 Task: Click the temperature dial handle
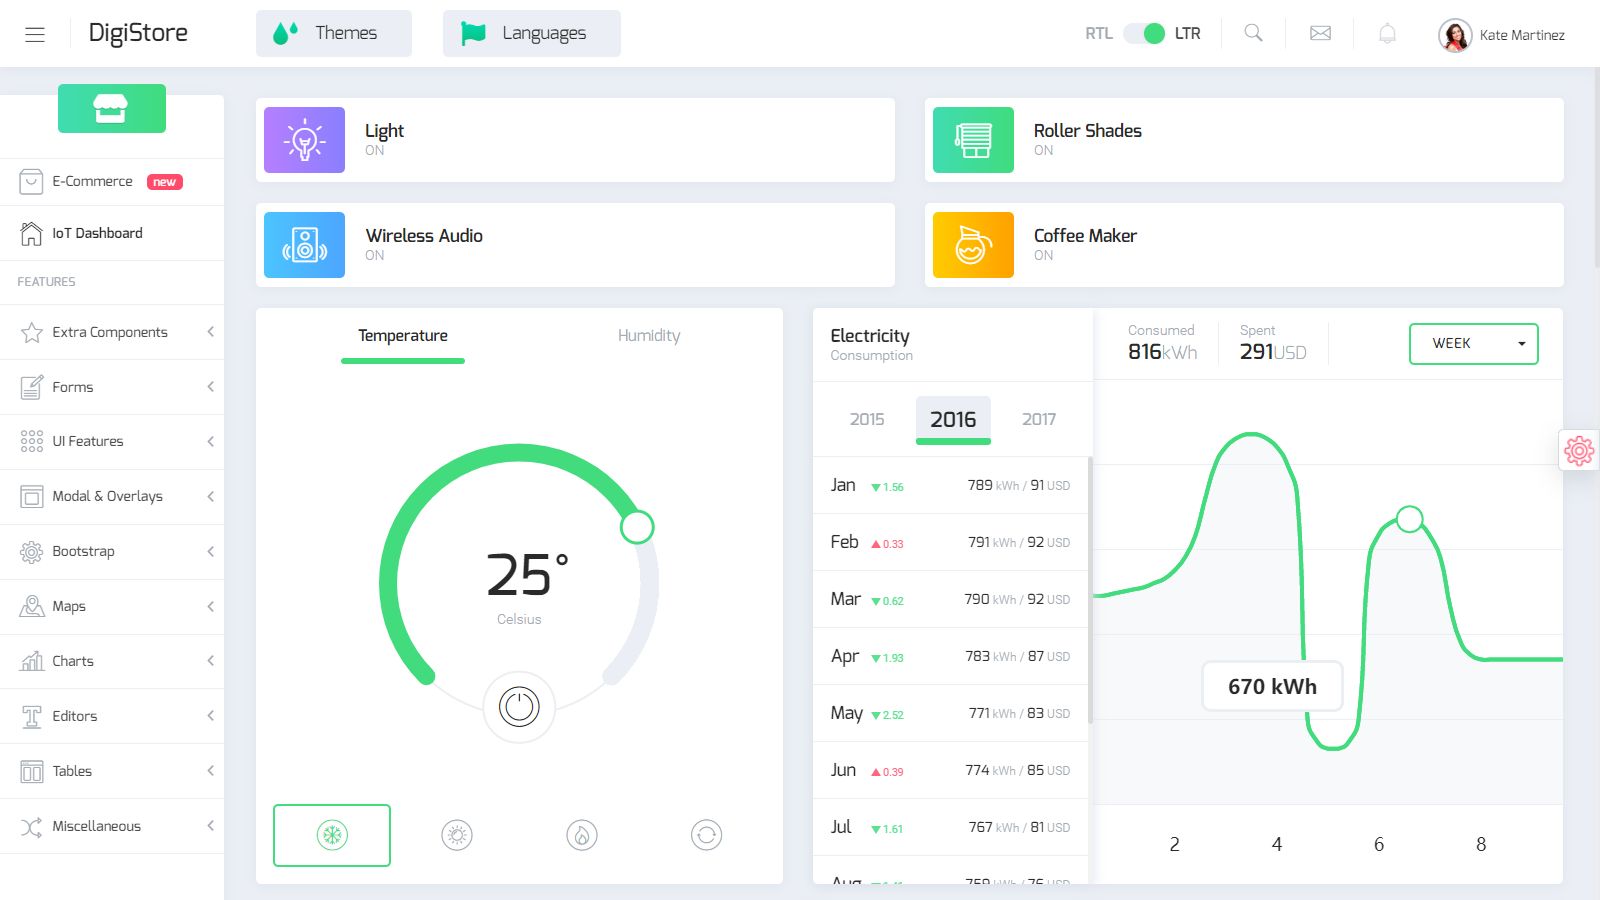click(x=637, y=527)
